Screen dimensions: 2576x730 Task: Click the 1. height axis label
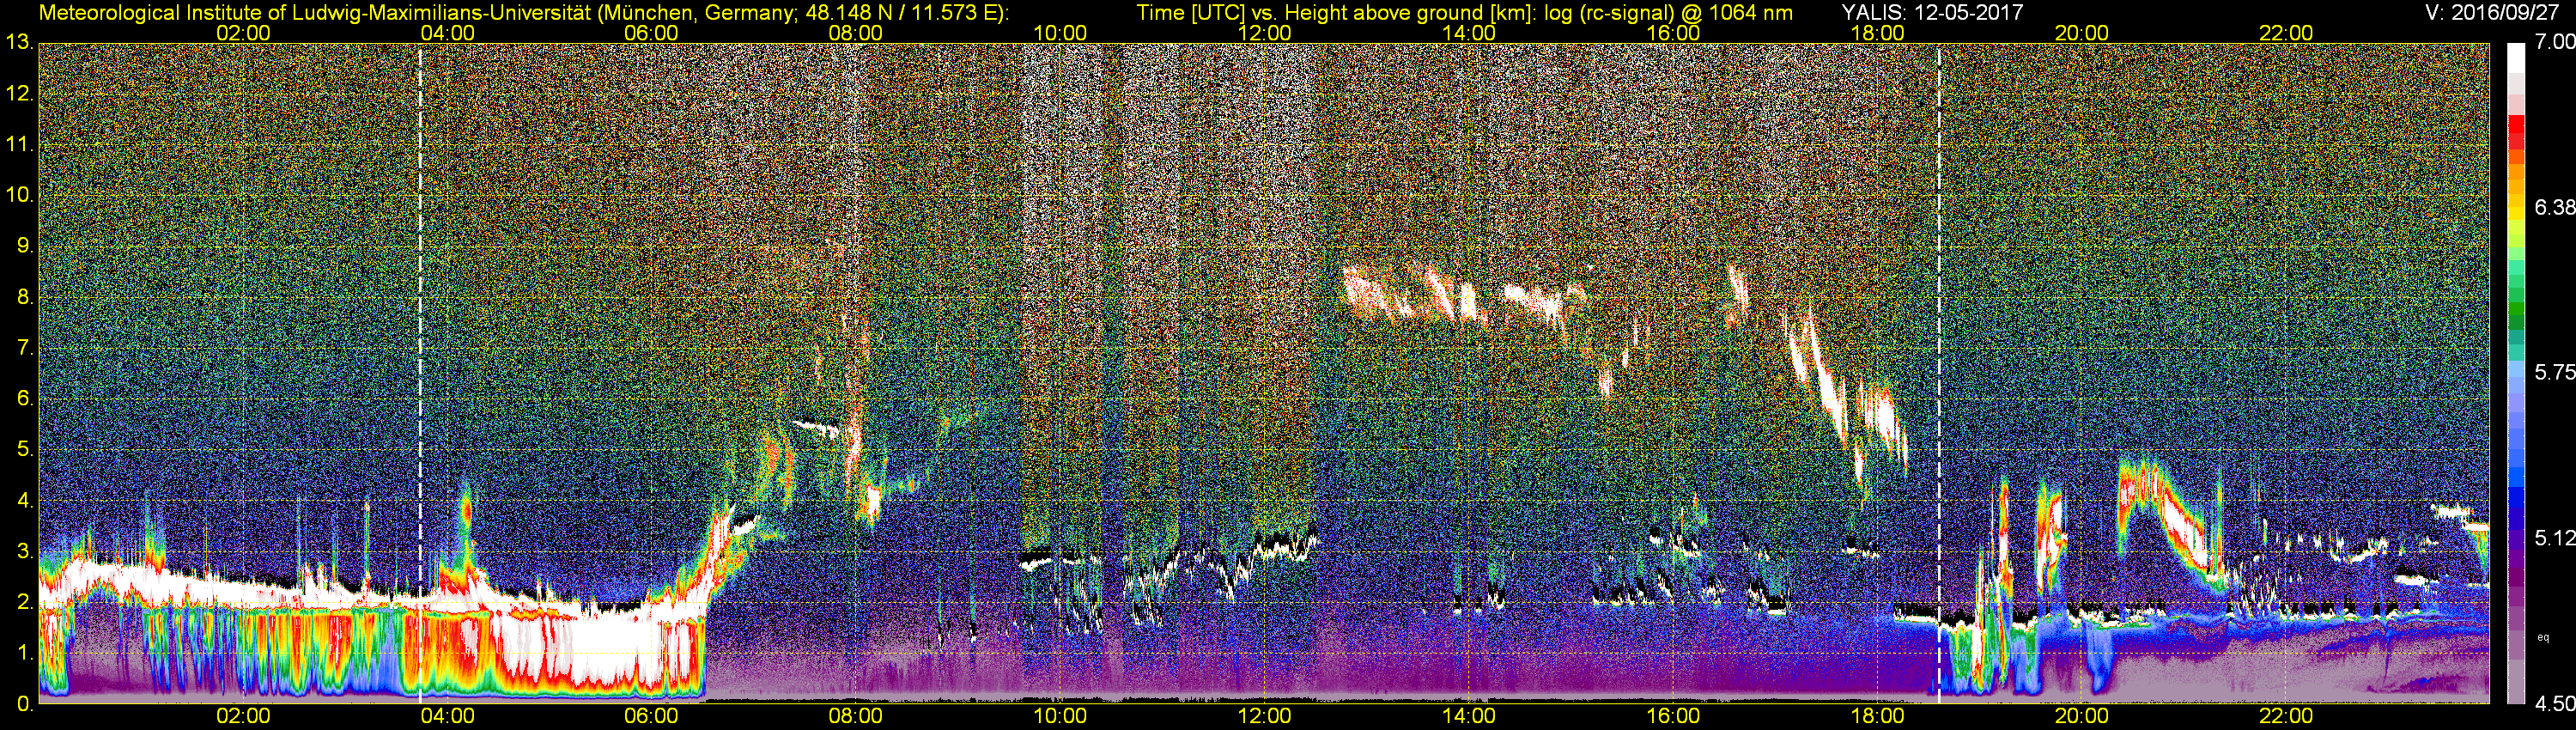click(x=26, y=653)
